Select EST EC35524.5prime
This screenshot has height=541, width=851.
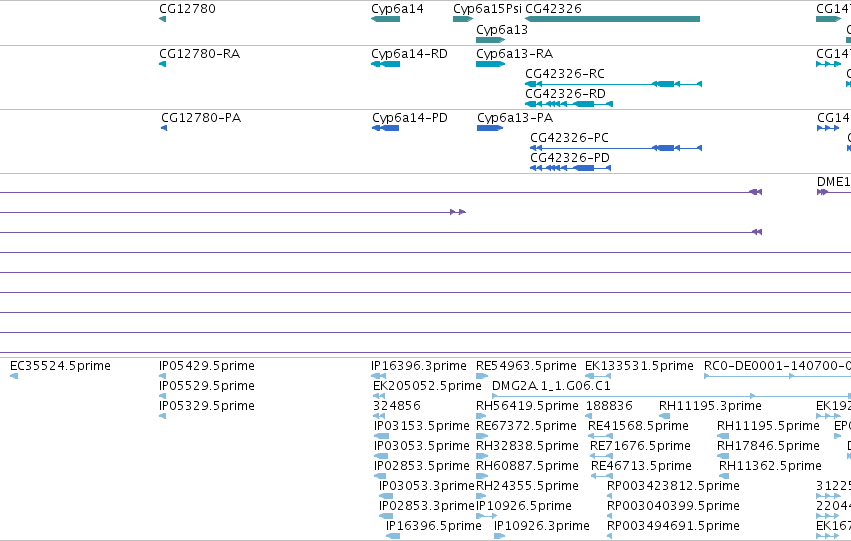[60, 366]
